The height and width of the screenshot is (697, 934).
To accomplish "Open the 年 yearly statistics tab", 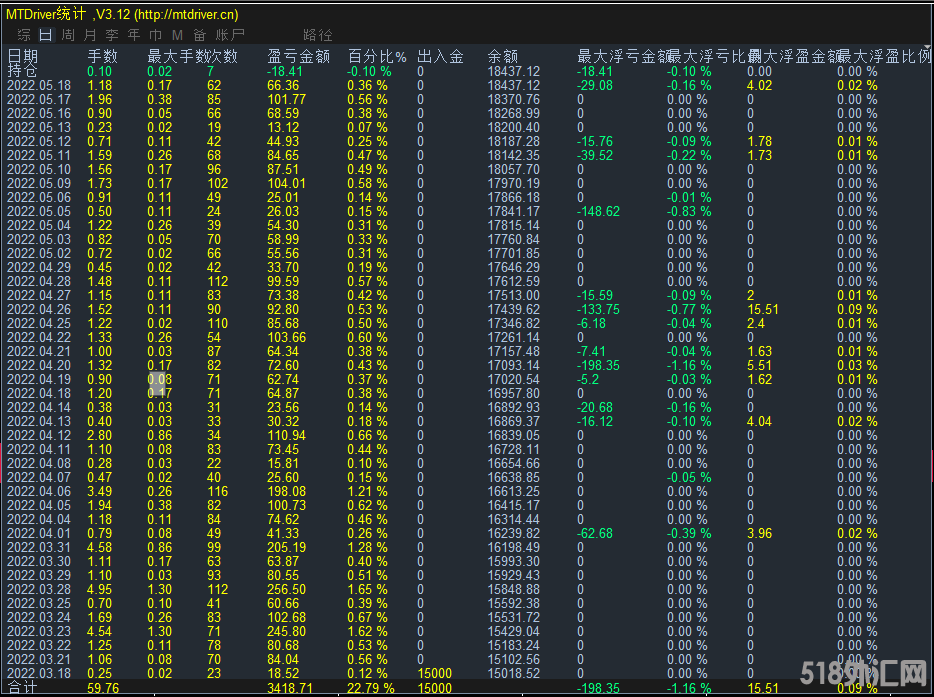I will (134, 34).
